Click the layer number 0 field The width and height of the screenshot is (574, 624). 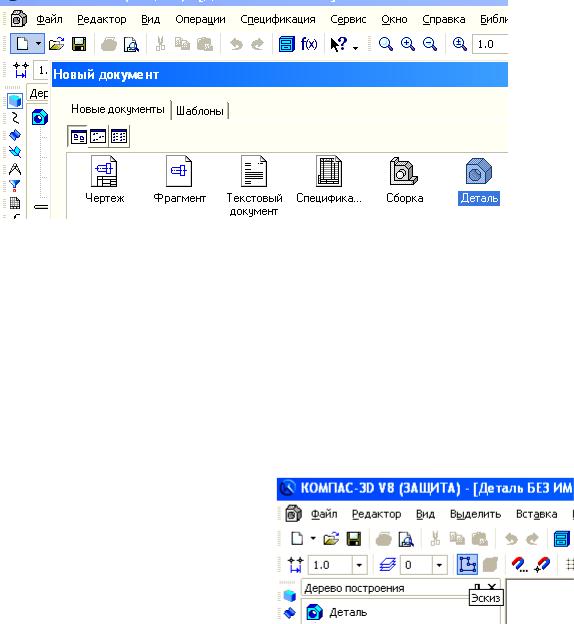[416, 565]
